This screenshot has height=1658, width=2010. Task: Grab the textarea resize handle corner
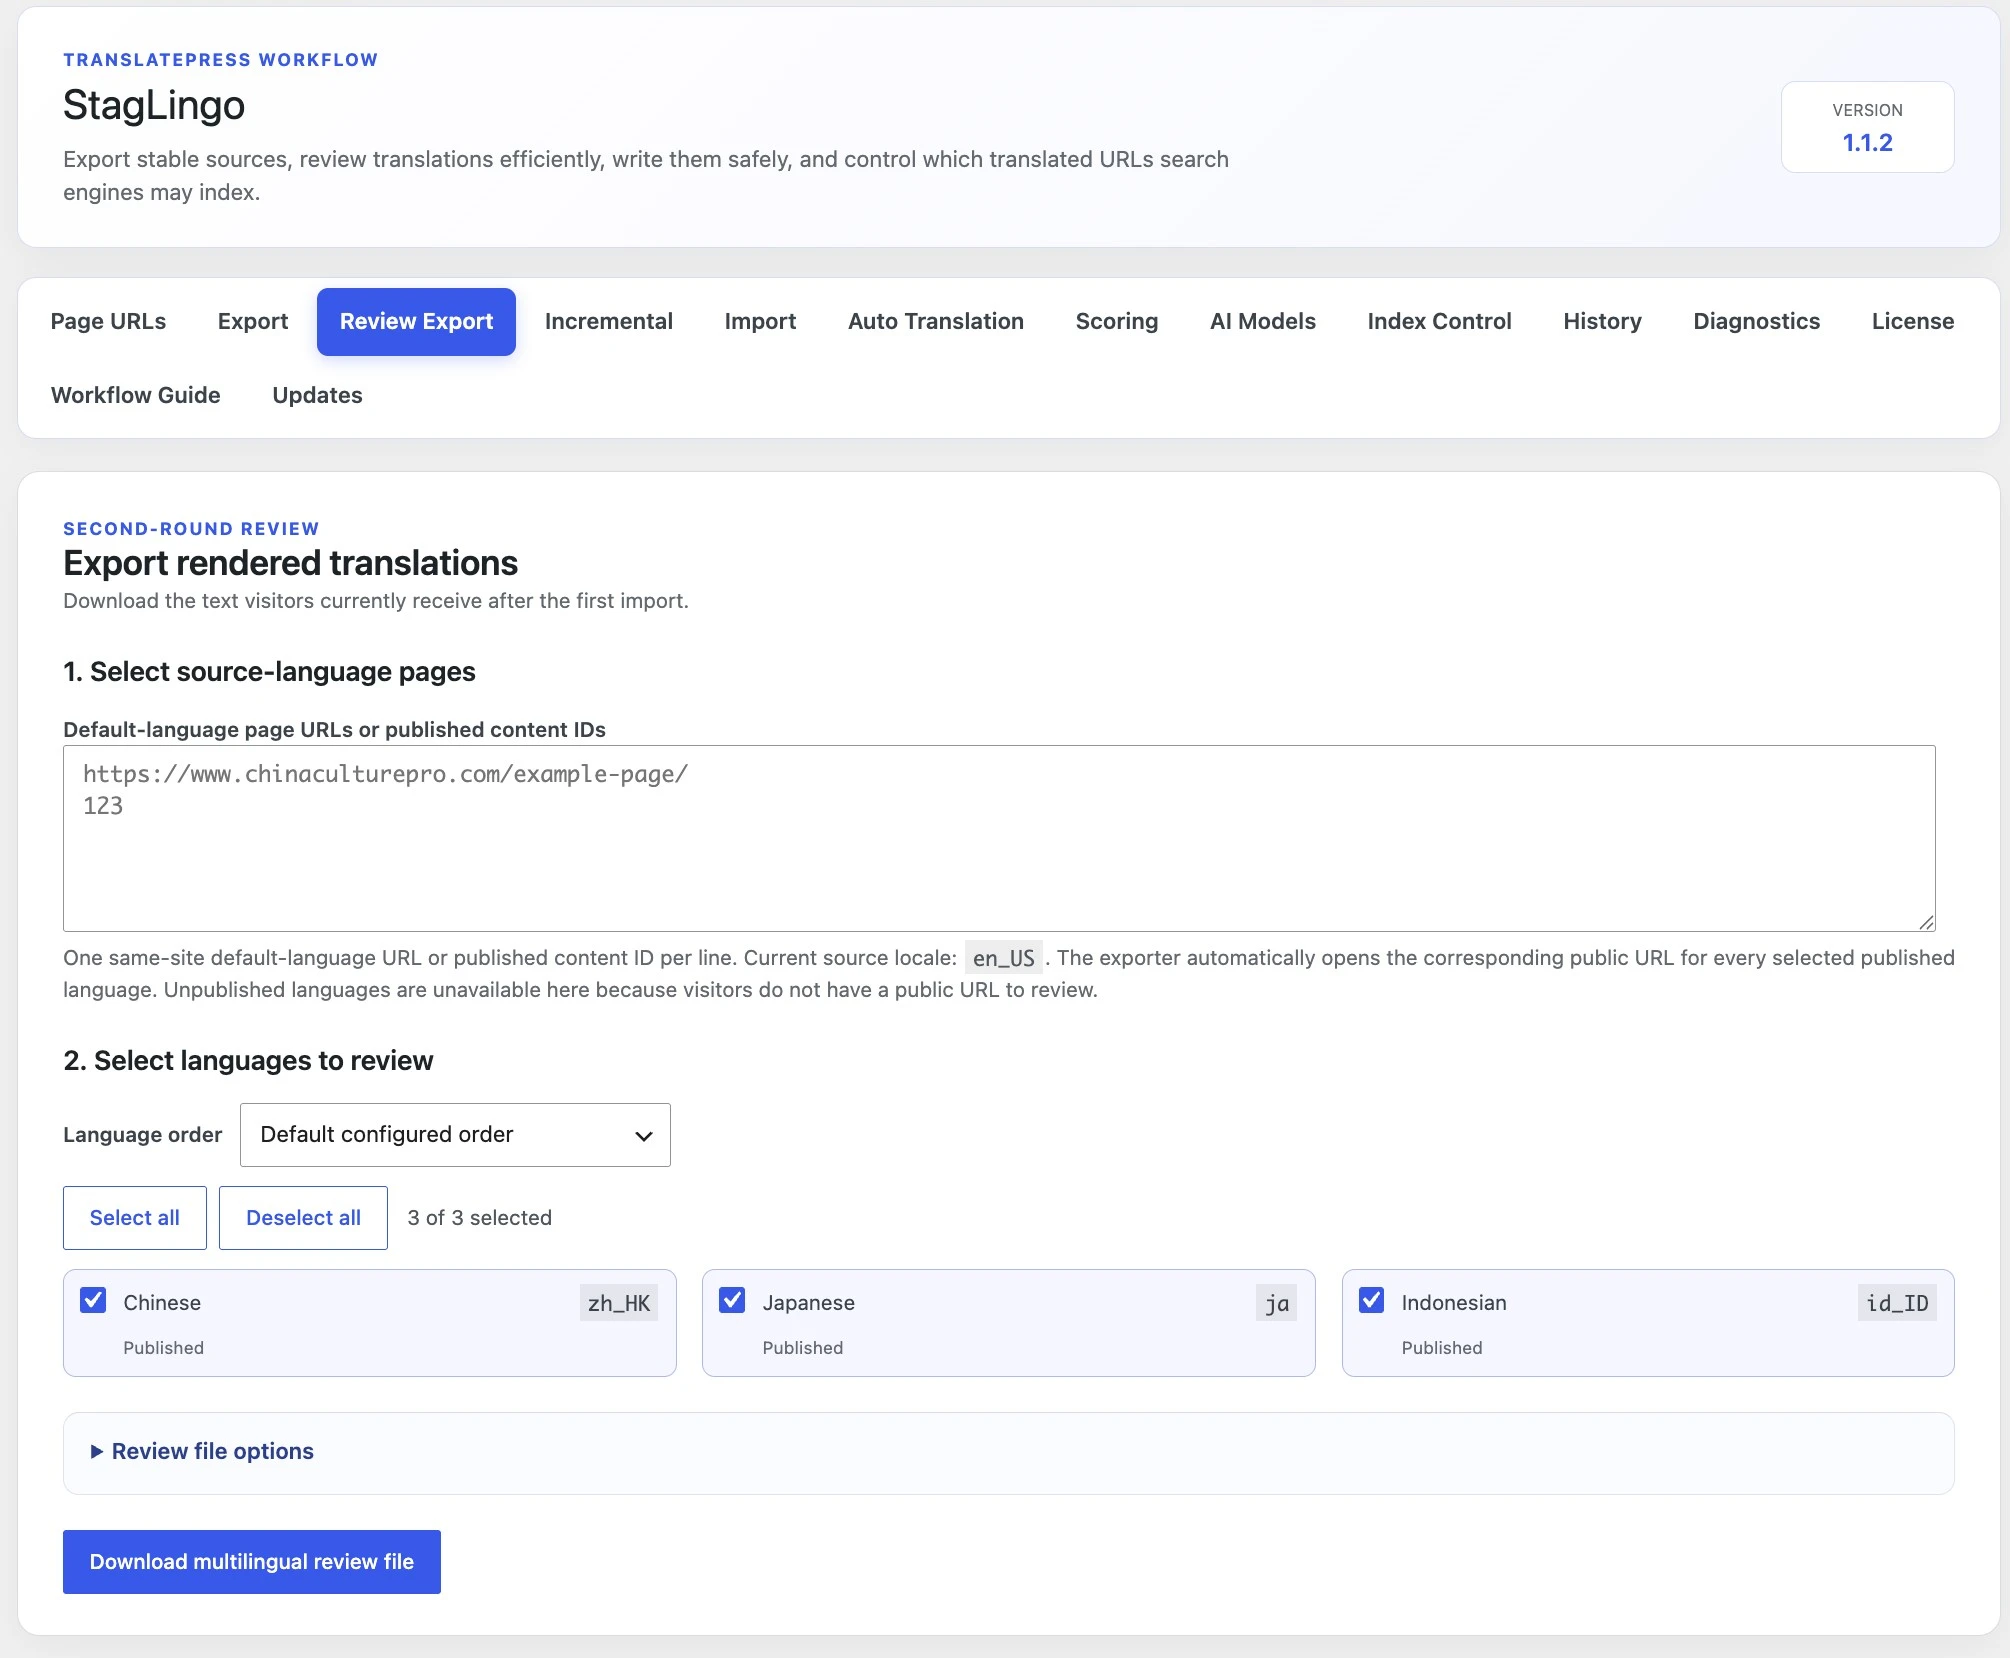1926,922
